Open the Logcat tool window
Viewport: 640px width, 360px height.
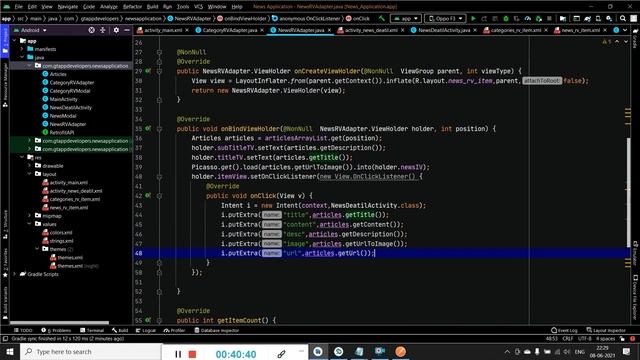146,330
